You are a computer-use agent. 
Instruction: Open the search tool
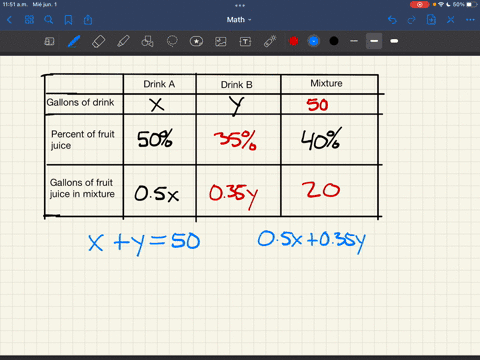(49, 20)
